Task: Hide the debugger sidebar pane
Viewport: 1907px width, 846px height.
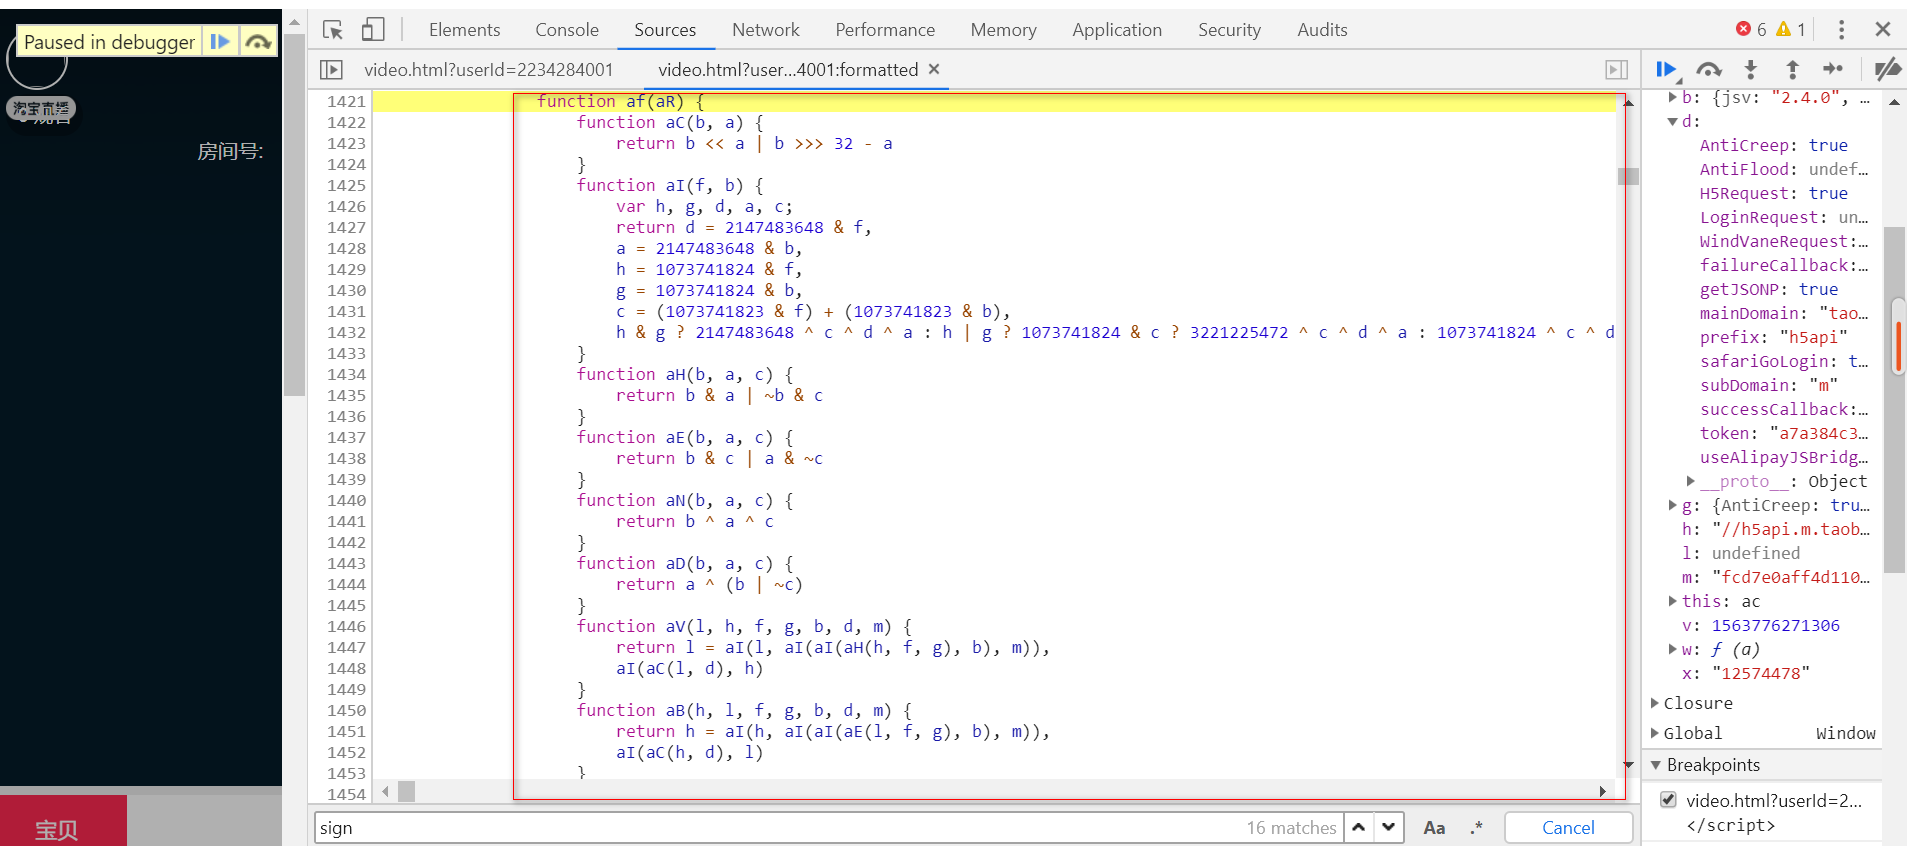Action: 1616,69
